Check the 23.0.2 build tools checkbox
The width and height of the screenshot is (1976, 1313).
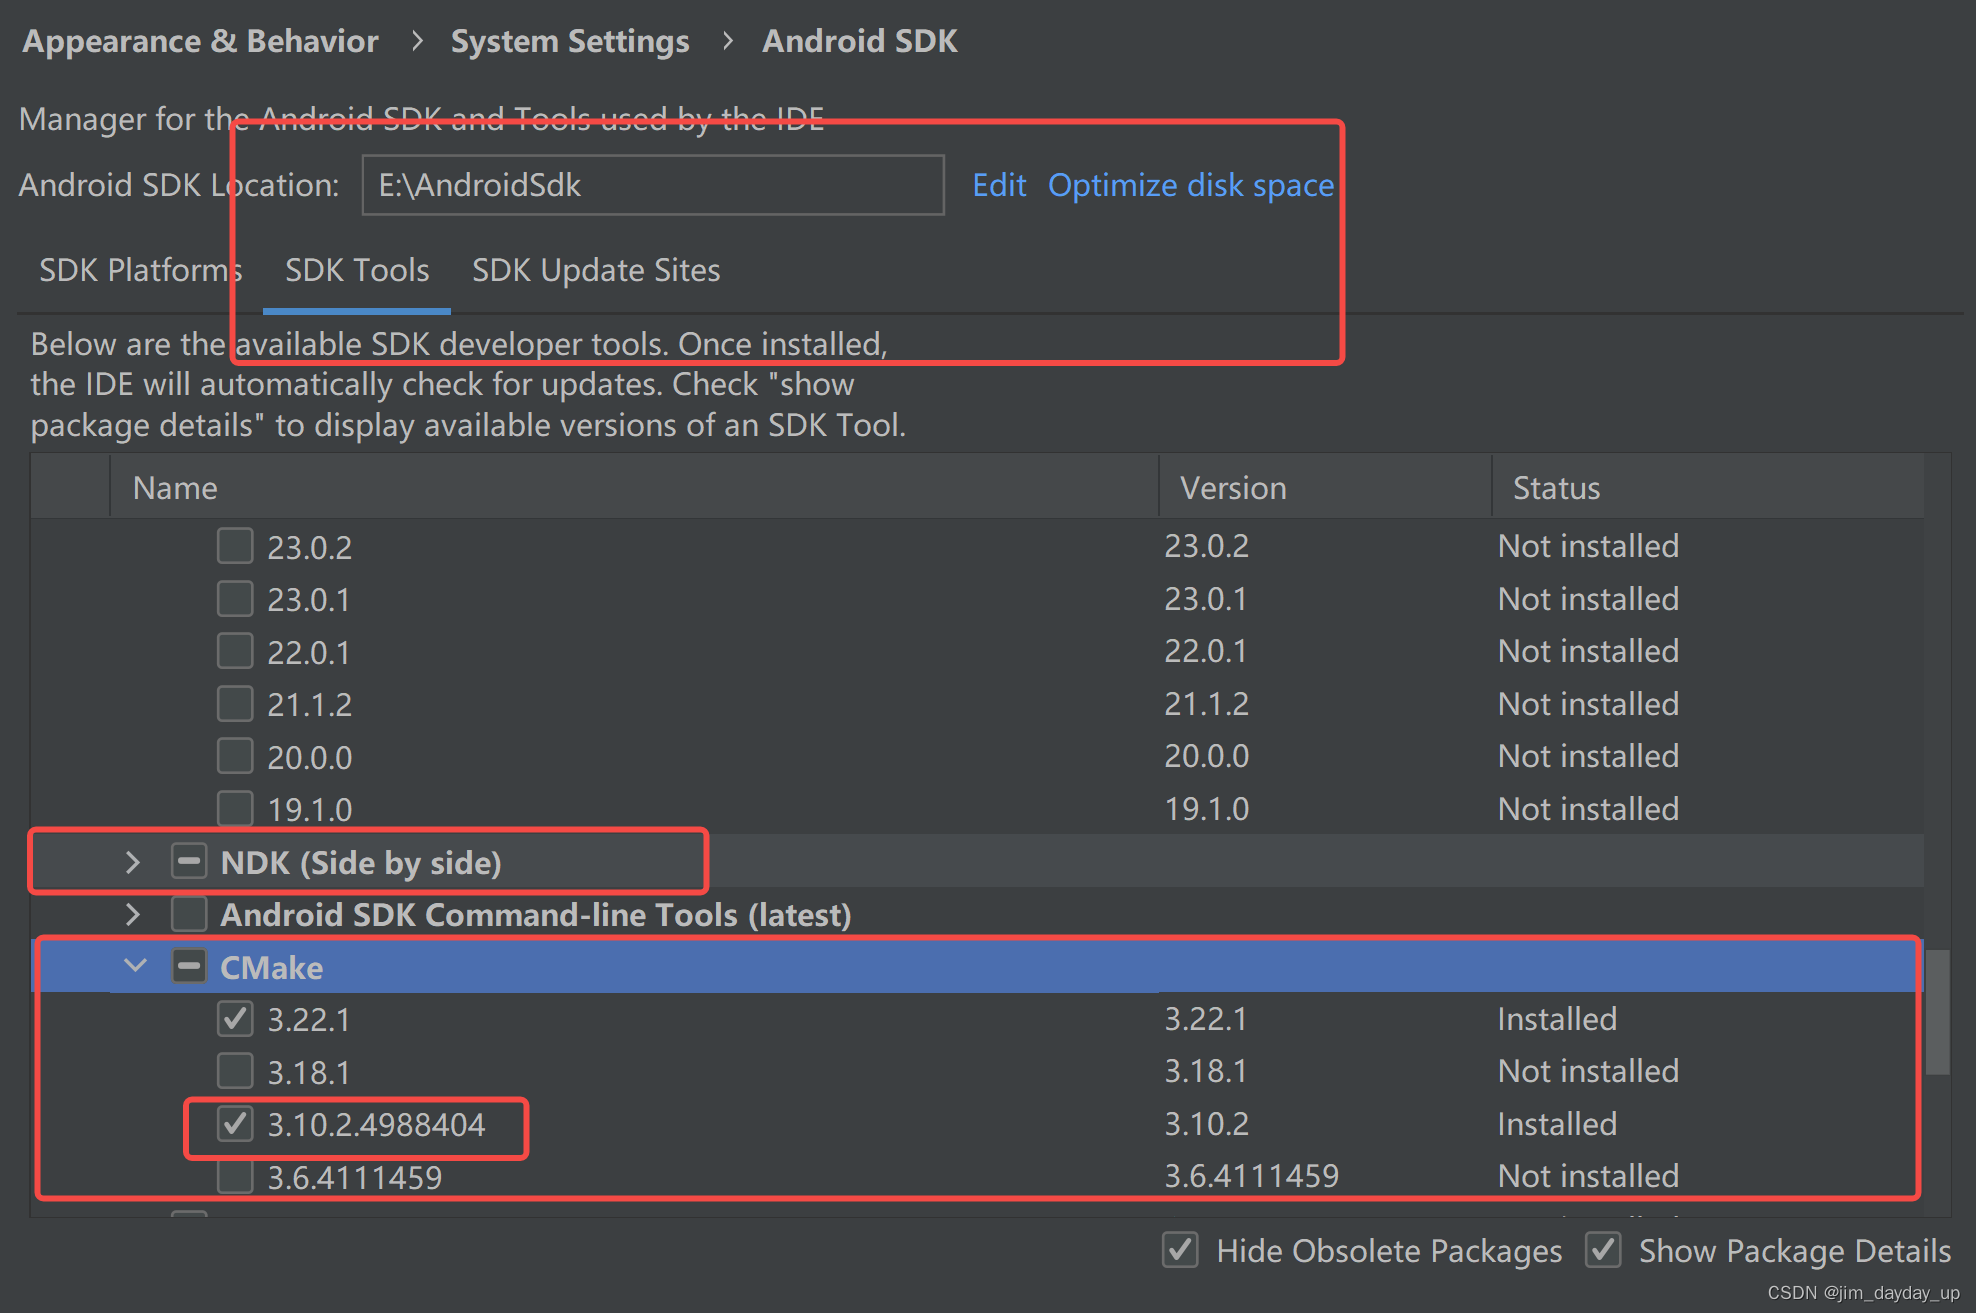(x=235, y=546)
